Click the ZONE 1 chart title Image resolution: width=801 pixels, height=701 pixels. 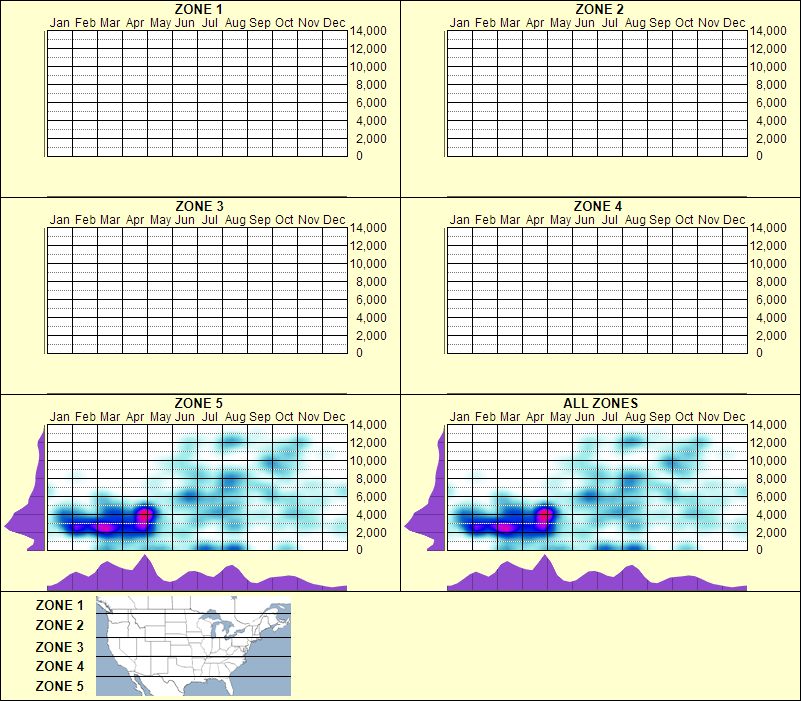tap(199, 10)
